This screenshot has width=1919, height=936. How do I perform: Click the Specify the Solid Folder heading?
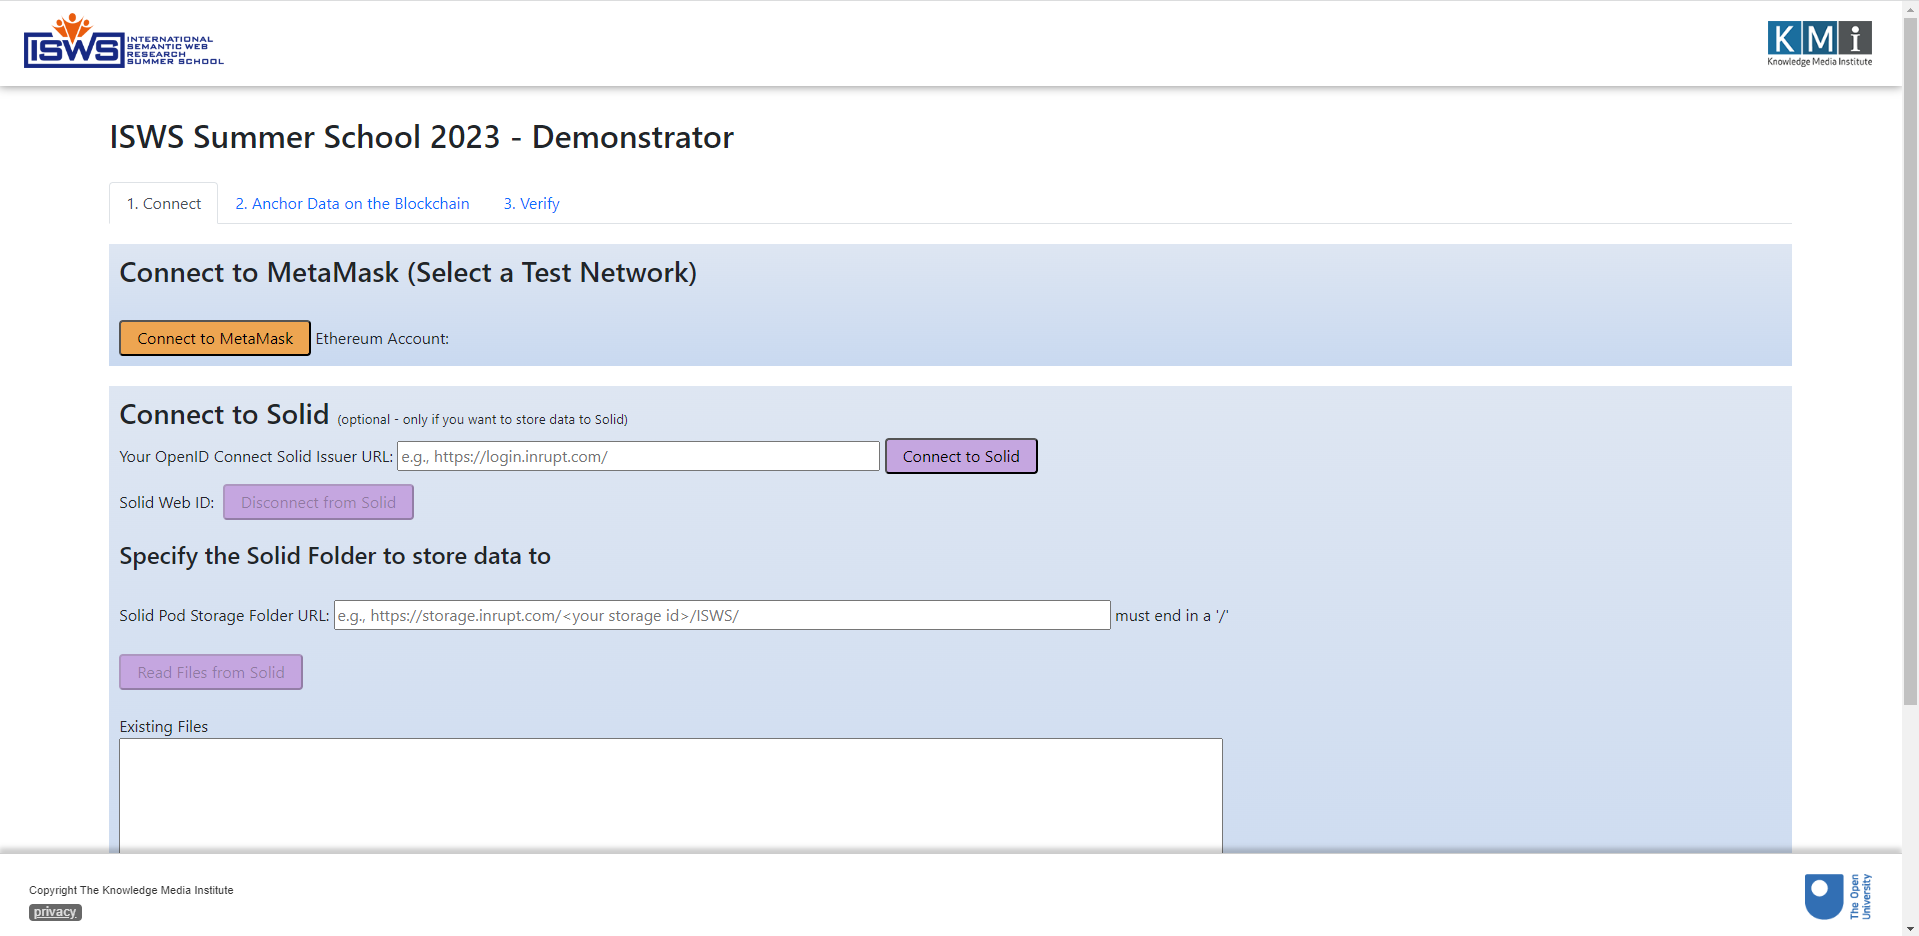pos(335,556)
